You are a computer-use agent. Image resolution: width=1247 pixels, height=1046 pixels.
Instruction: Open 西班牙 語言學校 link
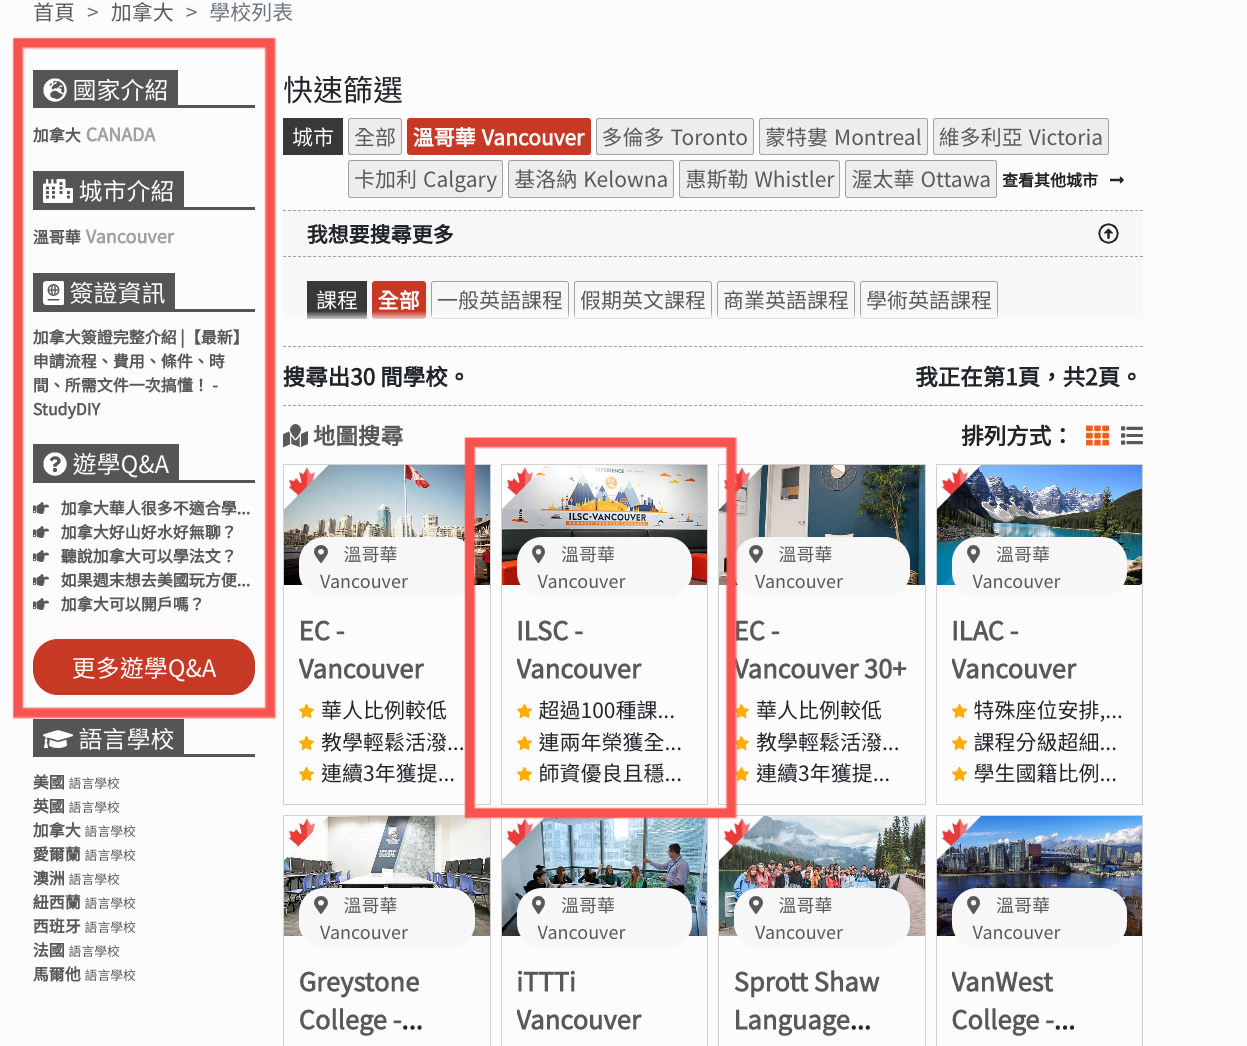[x=84, y=926]
